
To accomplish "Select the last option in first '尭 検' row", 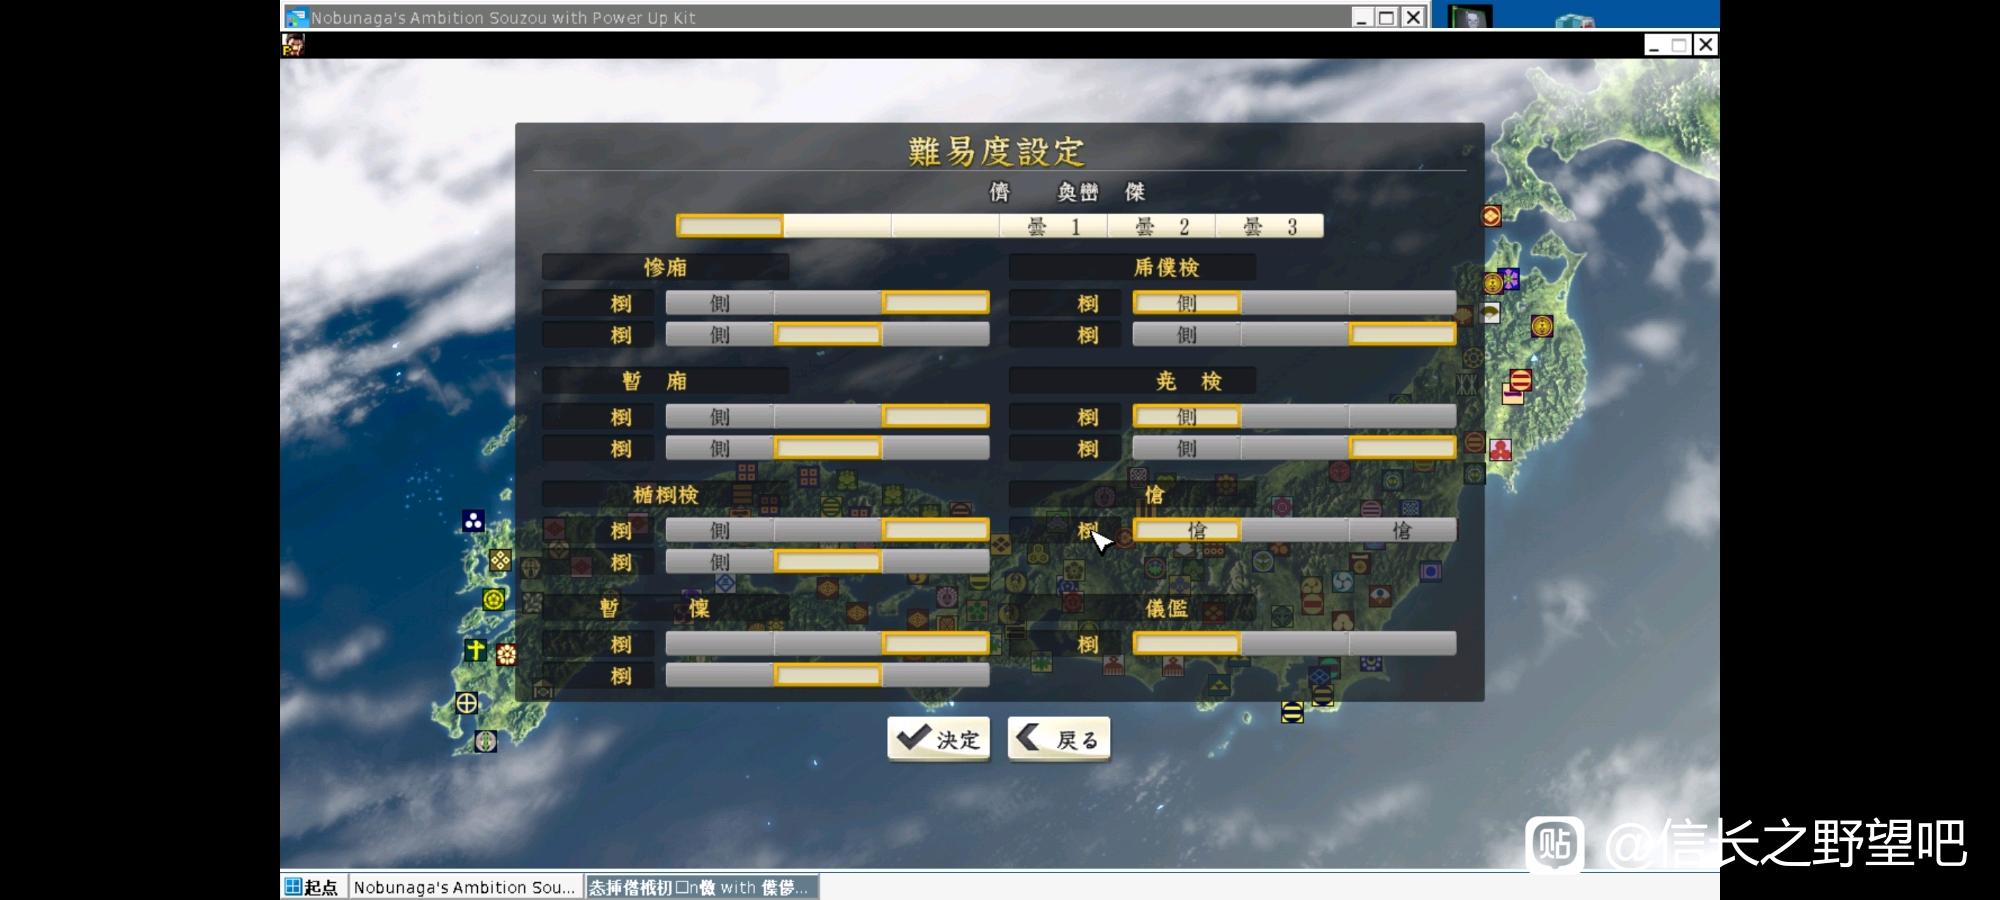I will pos(1403,416).
